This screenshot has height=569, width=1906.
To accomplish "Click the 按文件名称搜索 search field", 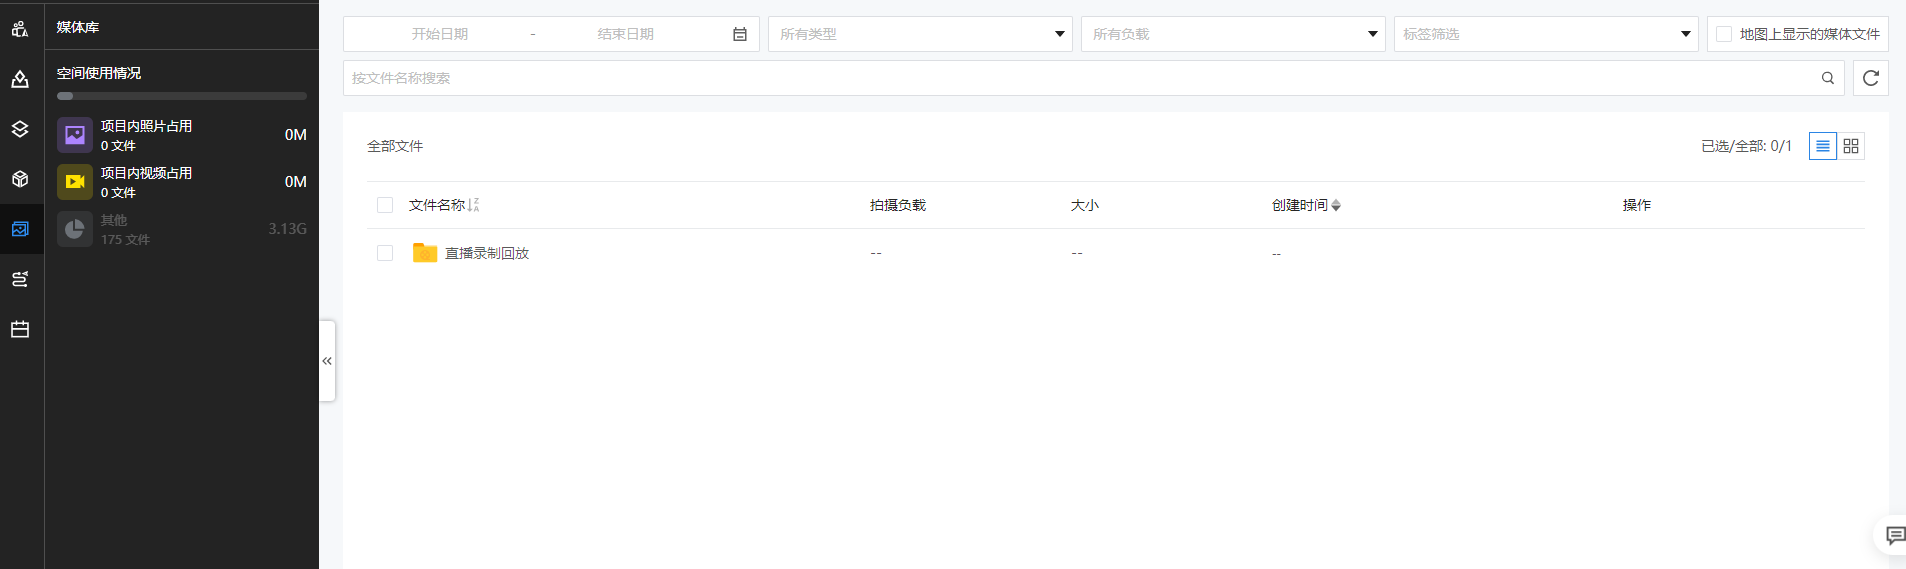I will point(1080,78).
